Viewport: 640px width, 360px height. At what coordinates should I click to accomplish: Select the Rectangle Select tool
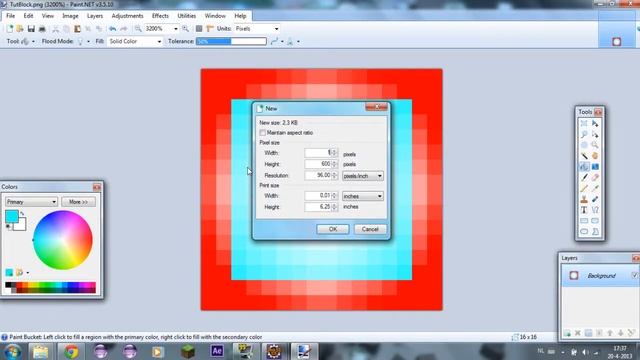pyautogui.click(x=584, y=123)
